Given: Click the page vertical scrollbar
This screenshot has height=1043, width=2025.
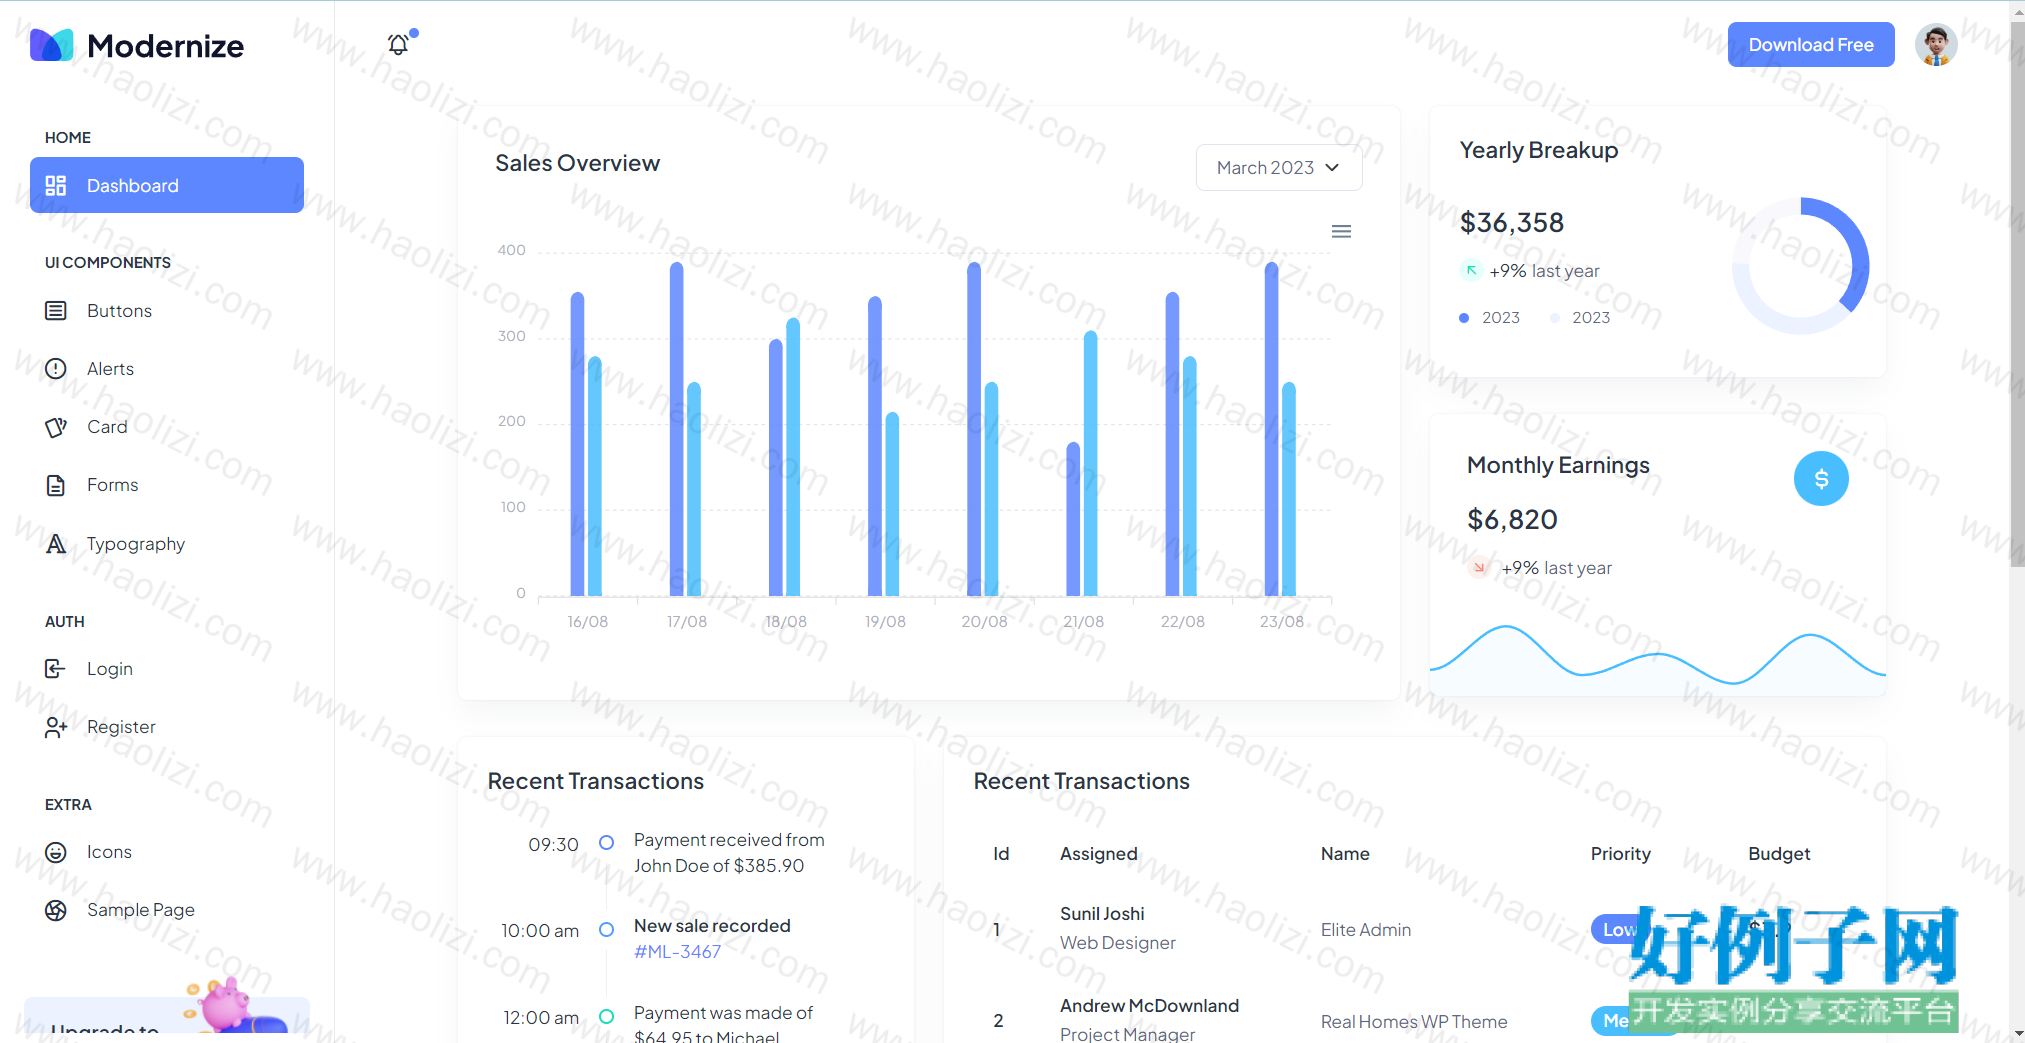Looking at the screenshot, I should (x=2017, y=300).
